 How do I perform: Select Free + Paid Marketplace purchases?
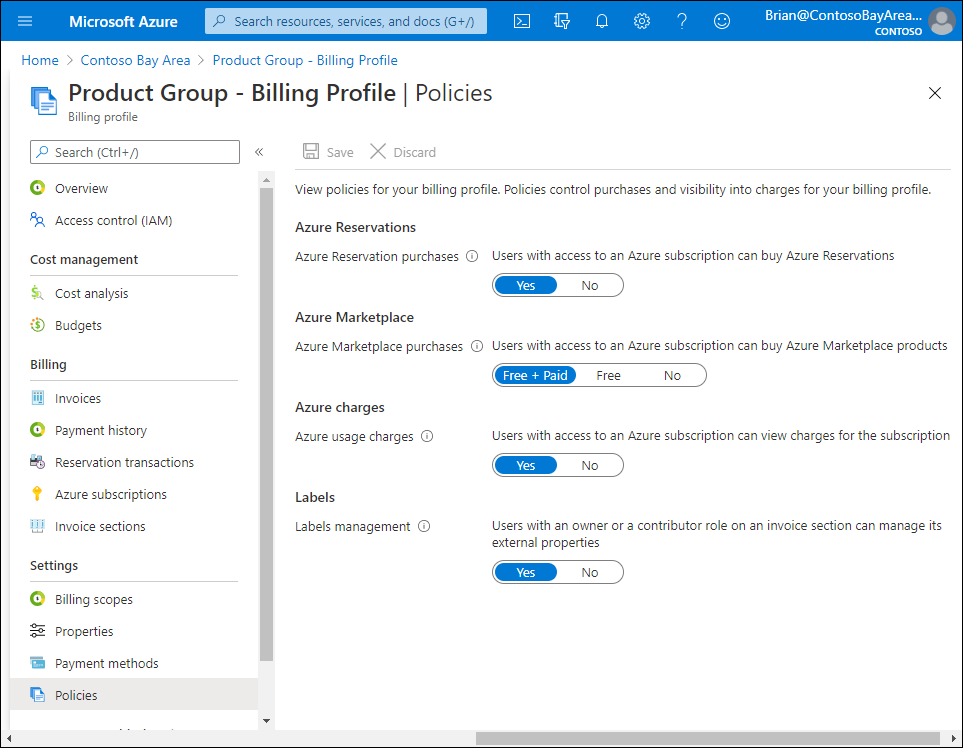point(535,375)
